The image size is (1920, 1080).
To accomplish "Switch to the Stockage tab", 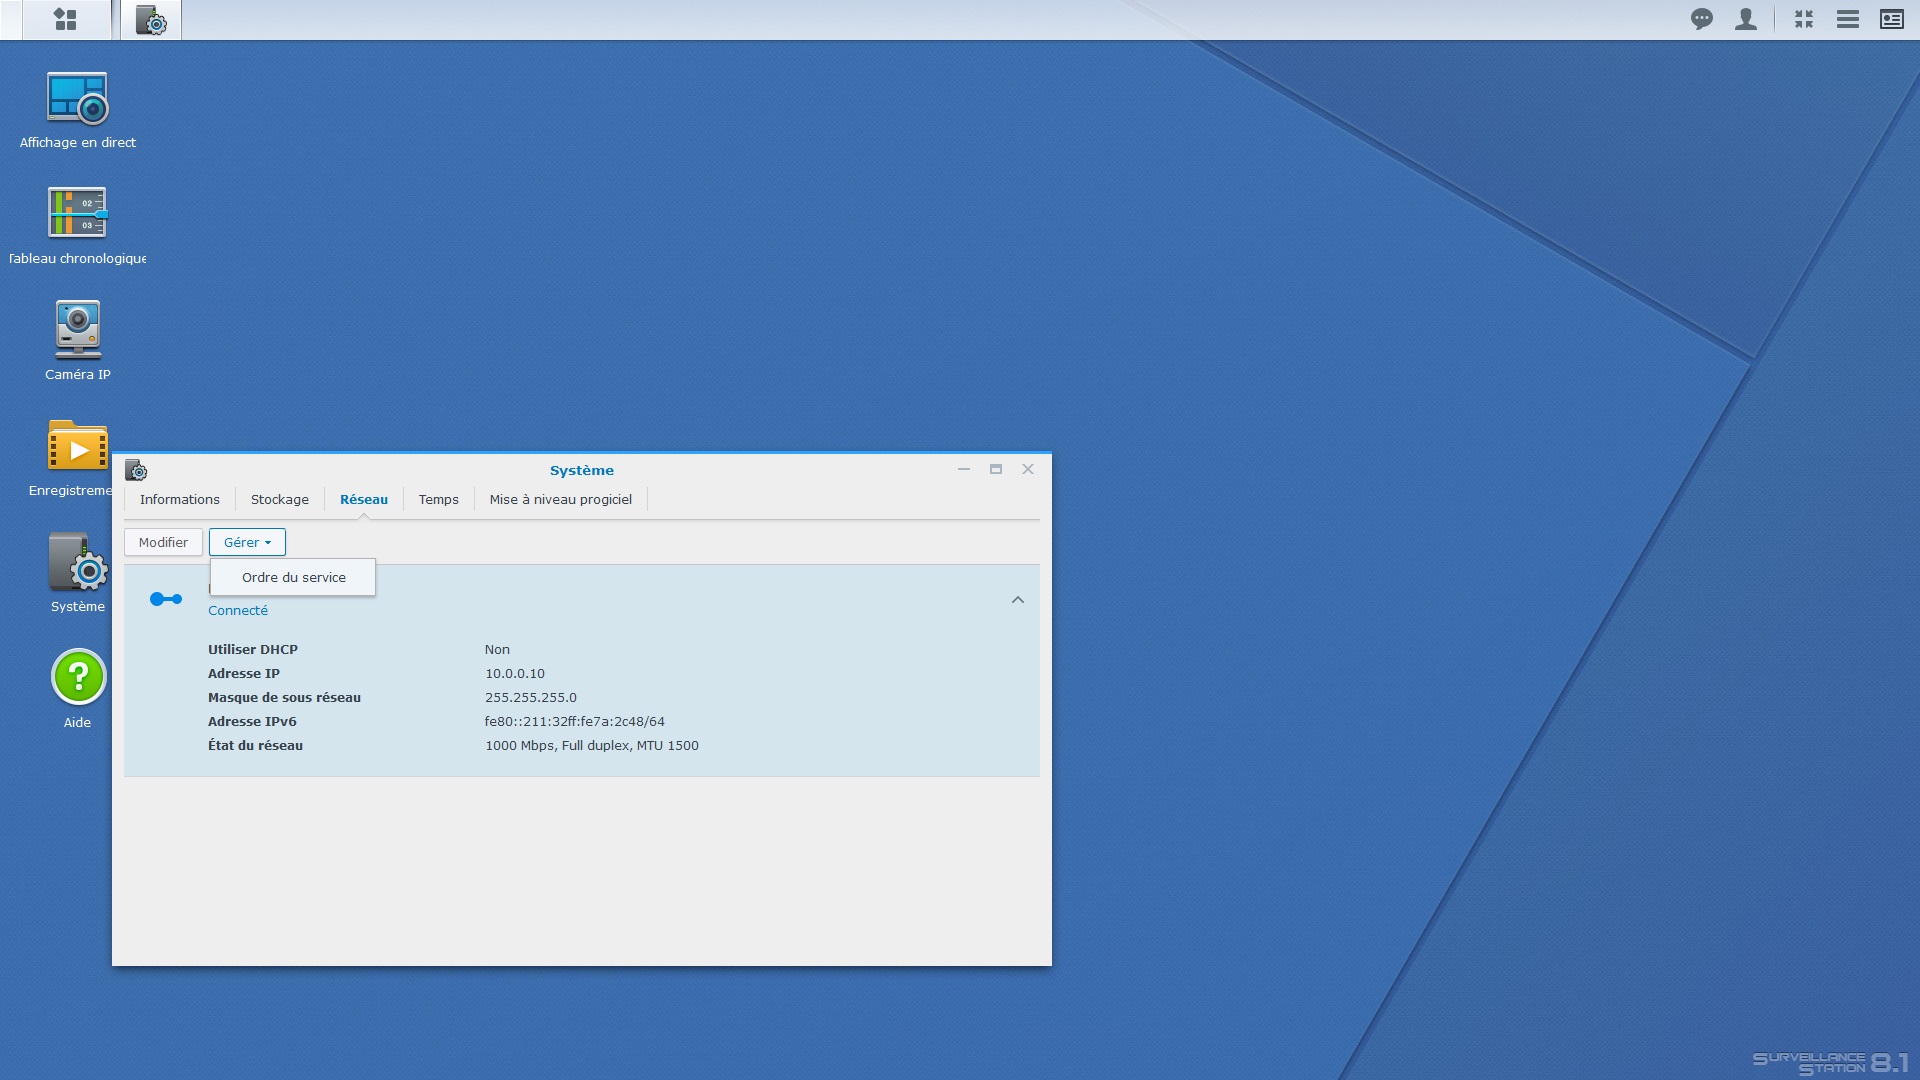I will tap(280, 499).
